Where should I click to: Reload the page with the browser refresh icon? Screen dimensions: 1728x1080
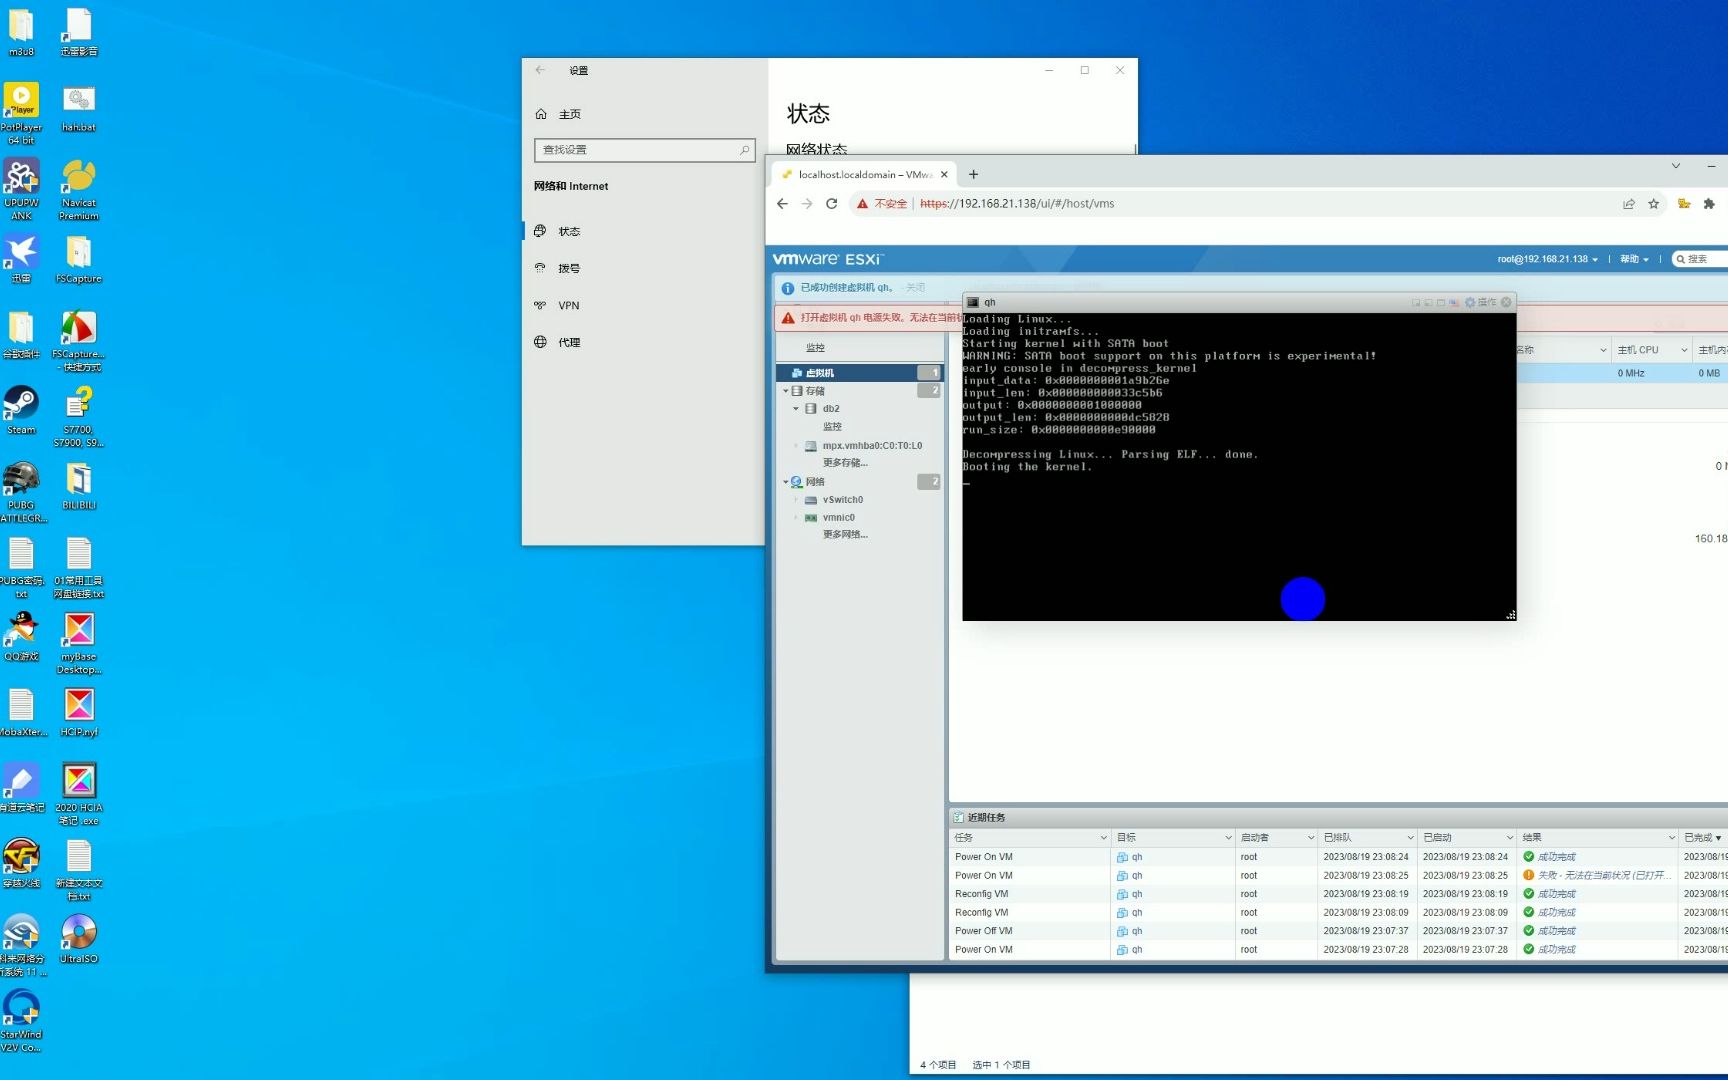832,203
